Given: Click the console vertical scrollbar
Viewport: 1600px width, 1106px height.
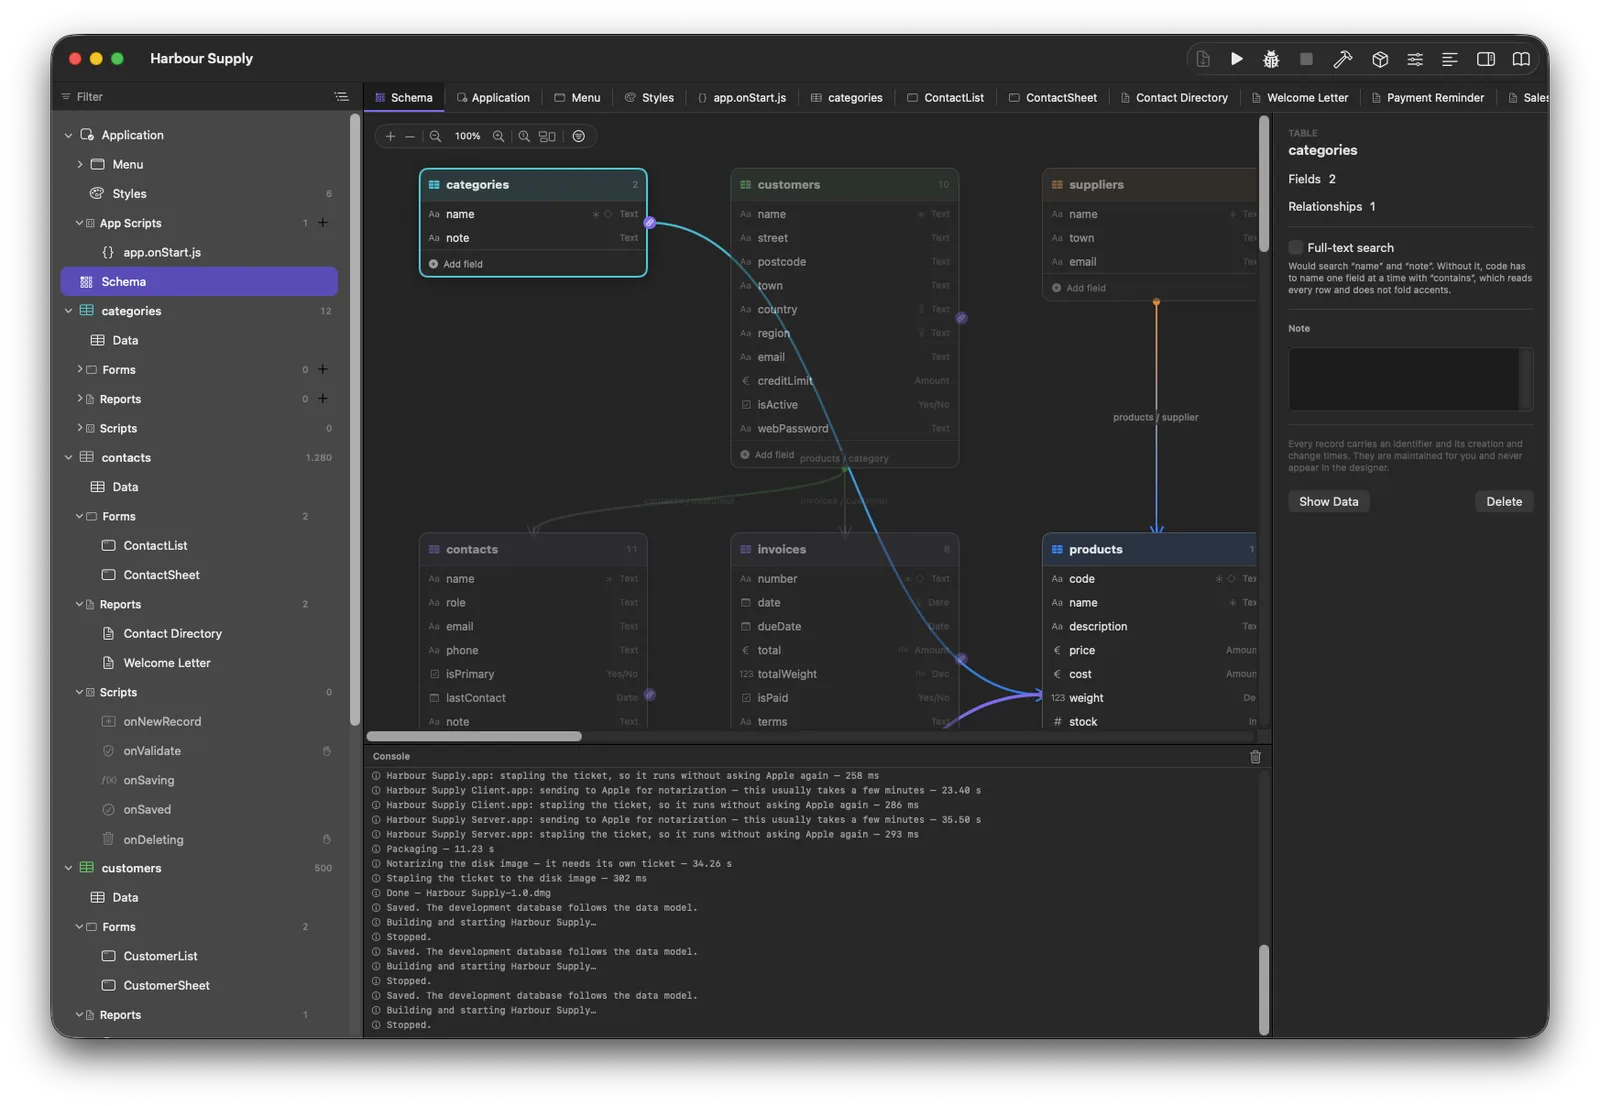Looking at the screenshot, I should [x=1263, y=990].
